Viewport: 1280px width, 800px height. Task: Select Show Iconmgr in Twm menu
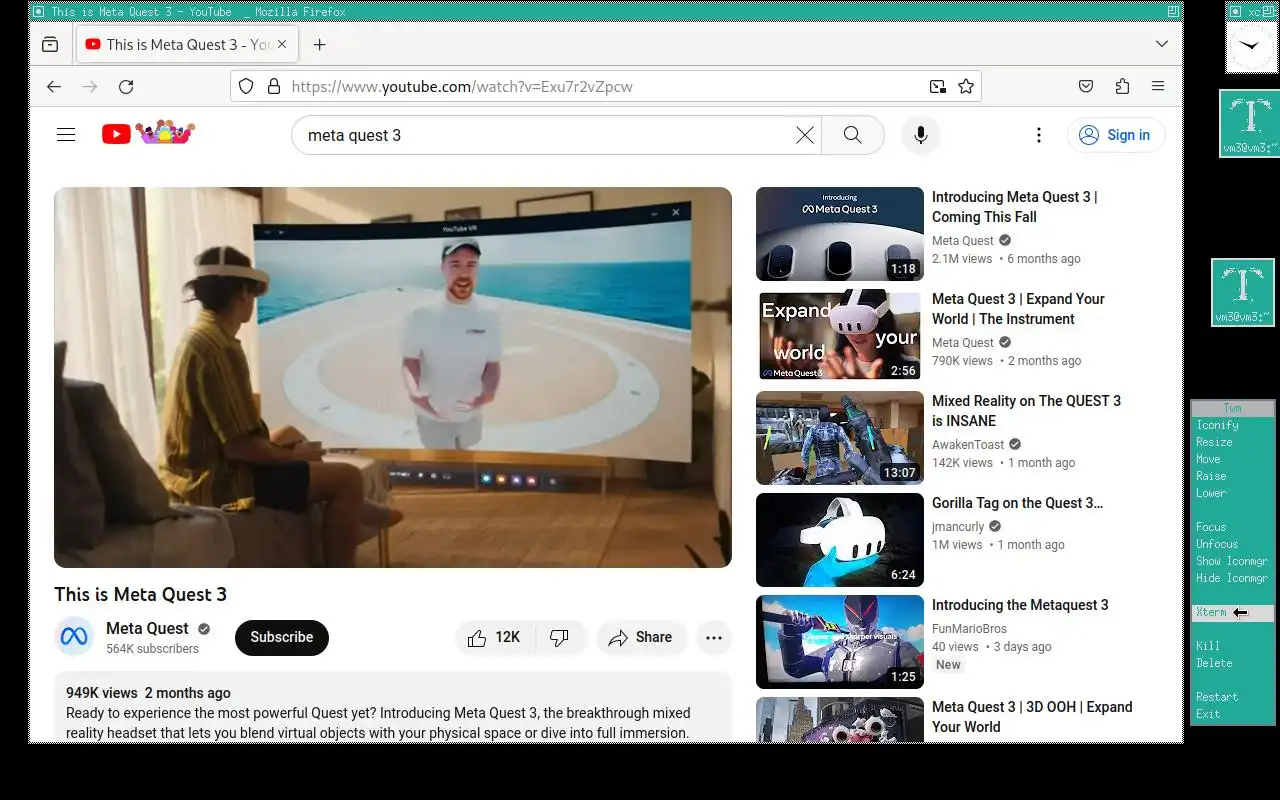point(1232,561)
